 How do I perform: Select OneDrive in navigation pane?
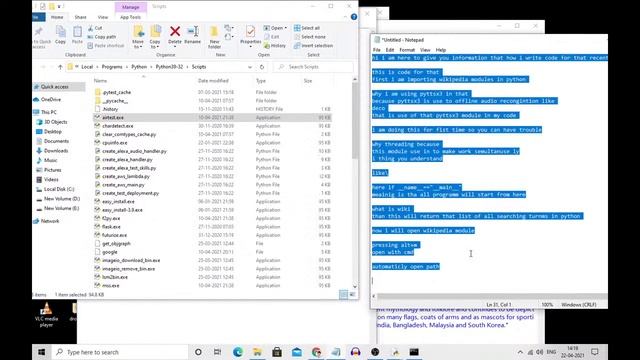[51, 99]
